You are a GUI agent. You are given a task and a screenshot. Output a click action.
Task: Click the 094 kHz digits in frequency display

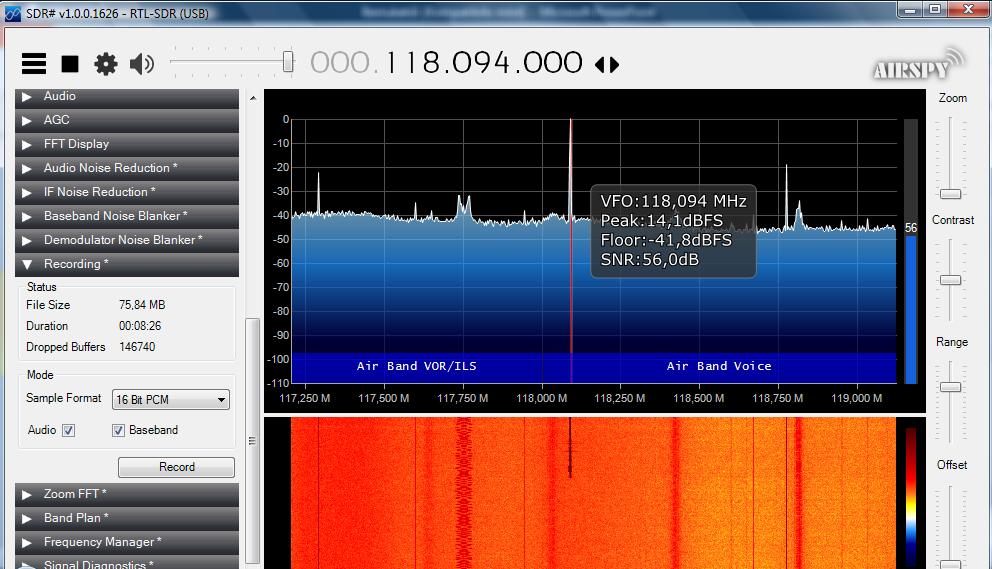point(481,63)
